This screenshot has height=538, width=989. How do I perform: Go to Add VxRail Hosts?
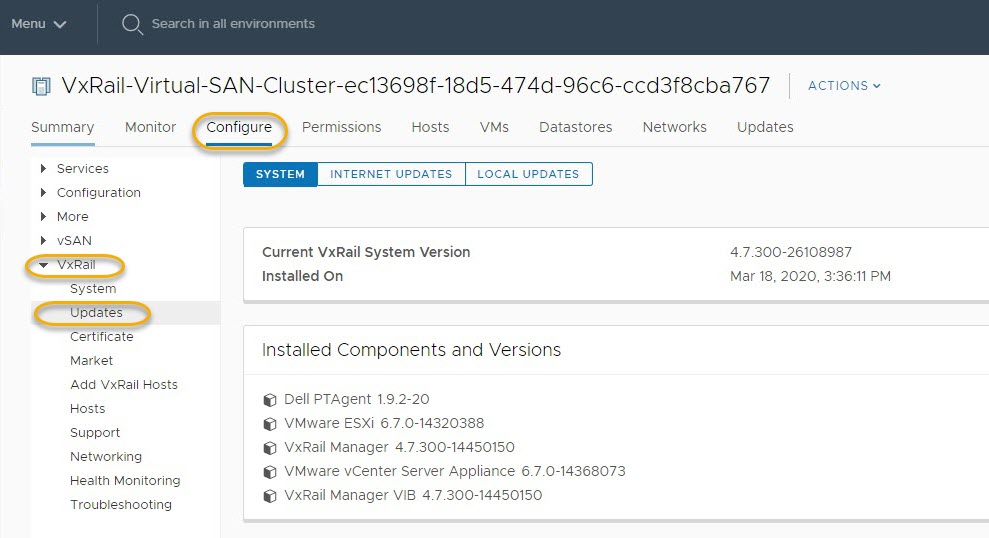tap(124, 385)
